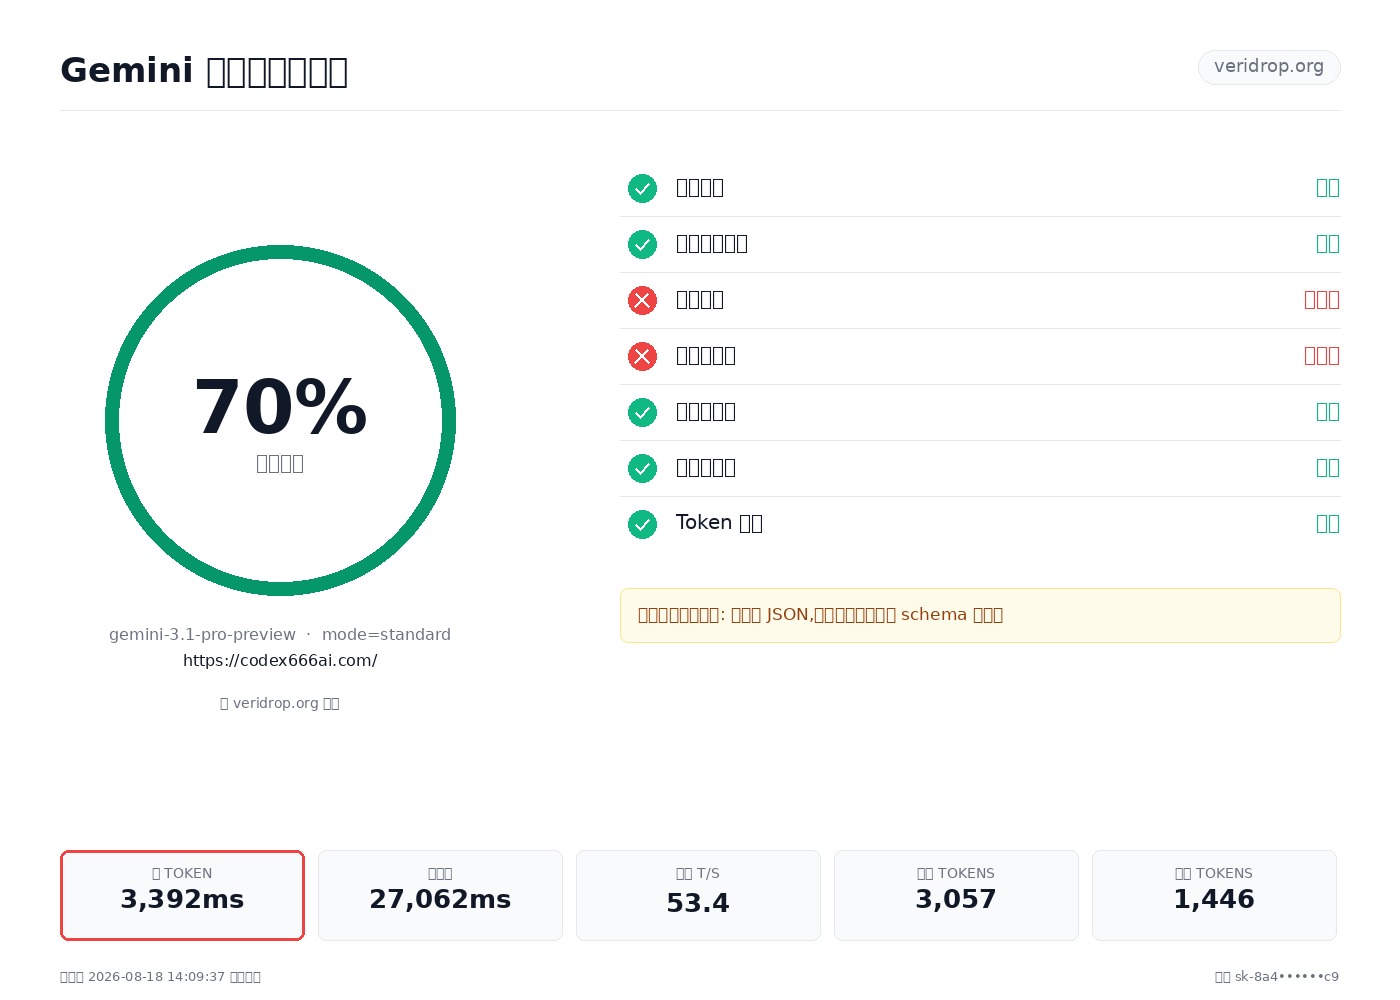
Task: Click the yellow warning box mentioning JSON schema
Action: (980, 615)
